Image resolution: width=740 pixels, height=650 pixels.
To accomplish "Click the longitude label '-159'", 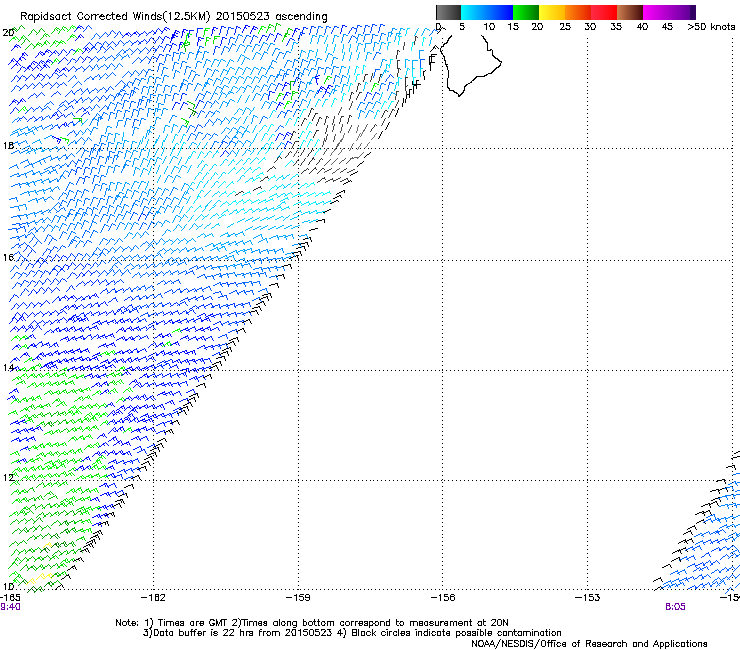I will click(298, 598).
